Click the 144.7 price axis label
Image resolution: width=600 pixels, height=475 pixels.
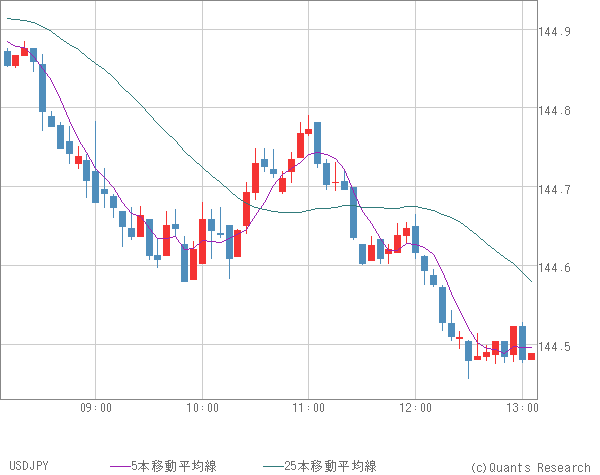tap(554, 189)
